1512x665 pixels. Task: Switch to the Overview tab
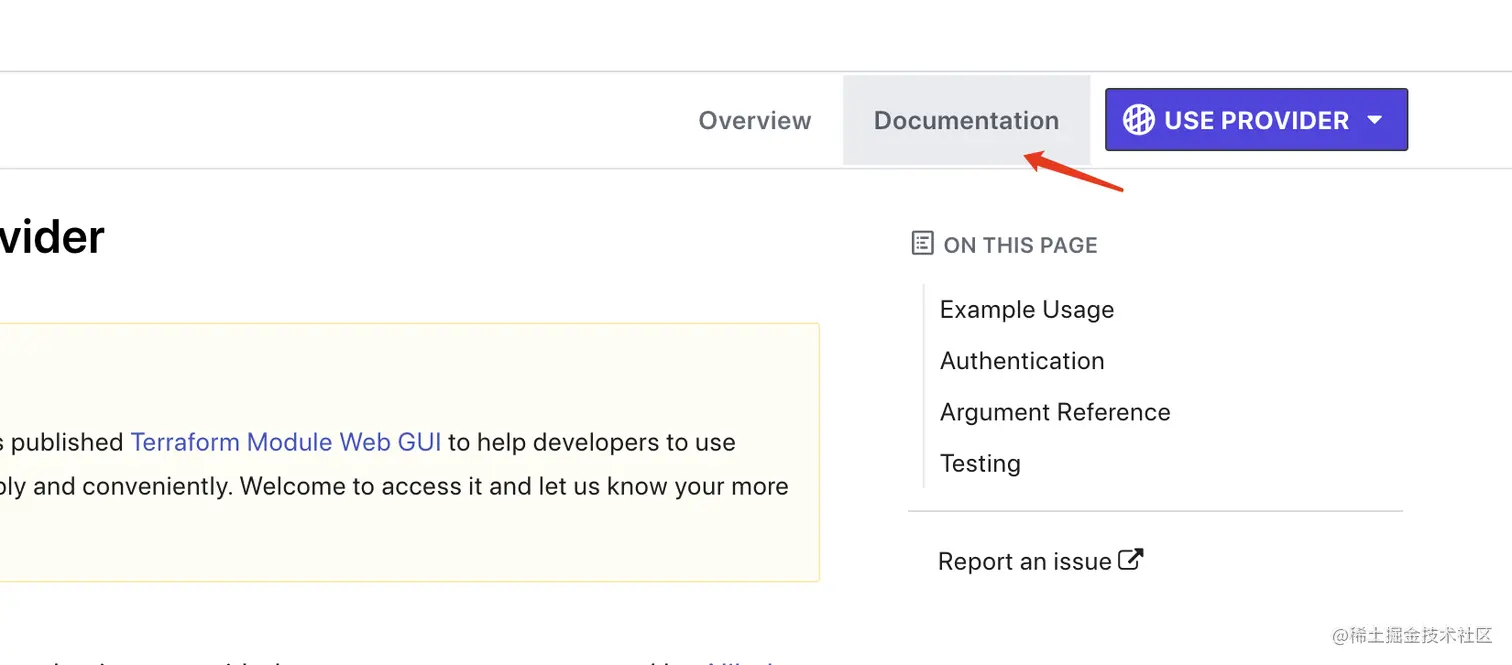(754, 120)
